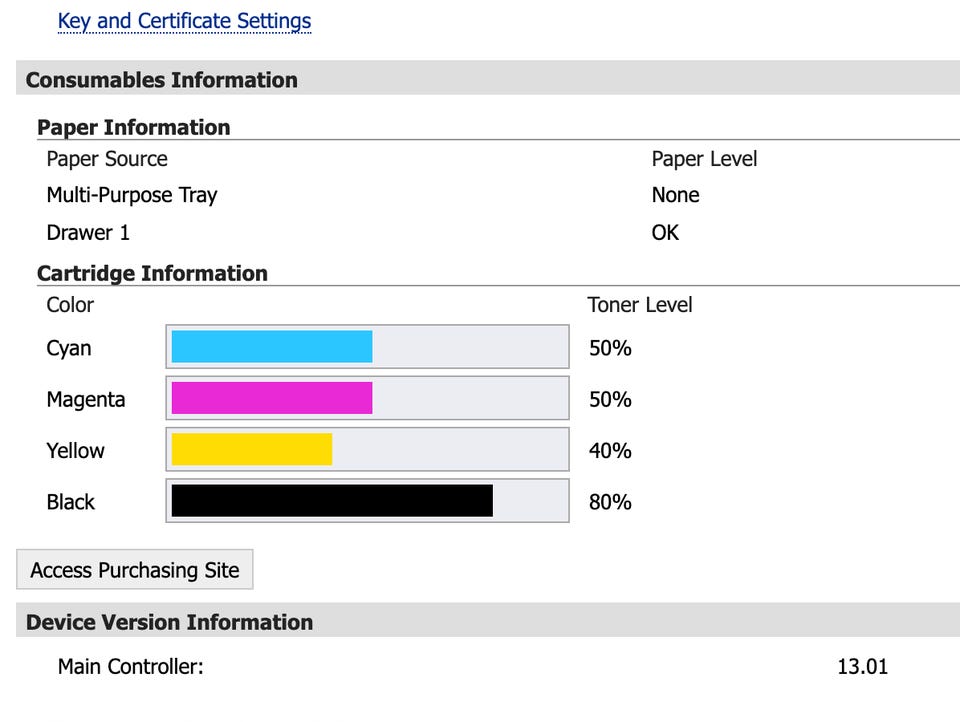Click the black toner 80% value
The image size is (960, 722).
pyautogui.click(x=610, y=502)
